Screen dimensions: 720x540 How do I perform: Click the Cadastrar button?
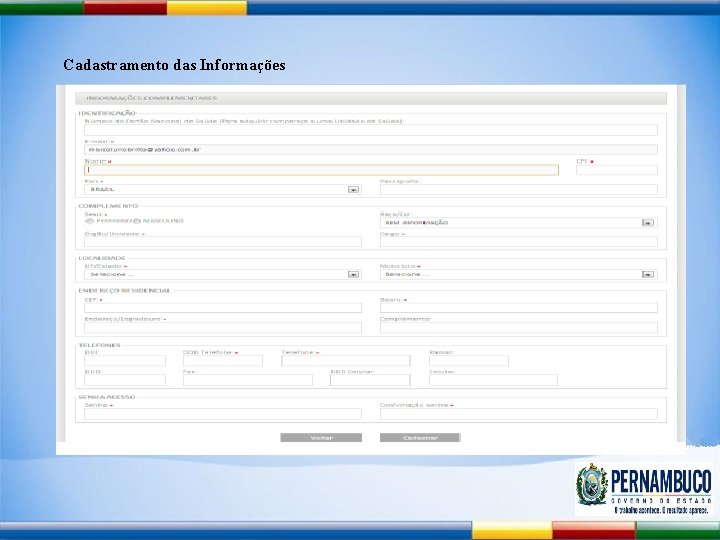(x=420, y=438)
